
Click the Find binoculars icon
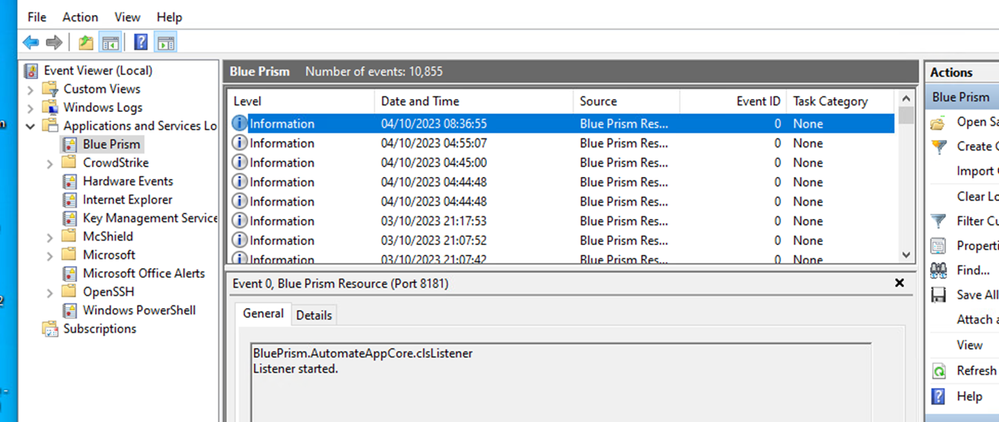point(938,270)
